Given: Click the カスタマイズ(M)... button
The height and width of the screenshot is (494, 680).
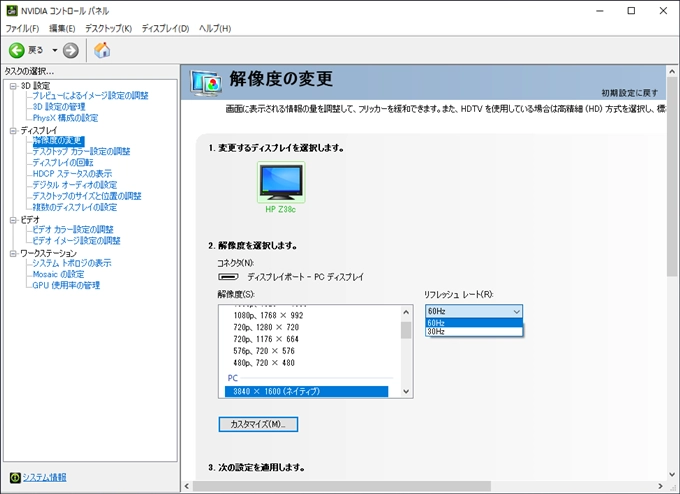Looking at the screenshot, I should point(258,424).
